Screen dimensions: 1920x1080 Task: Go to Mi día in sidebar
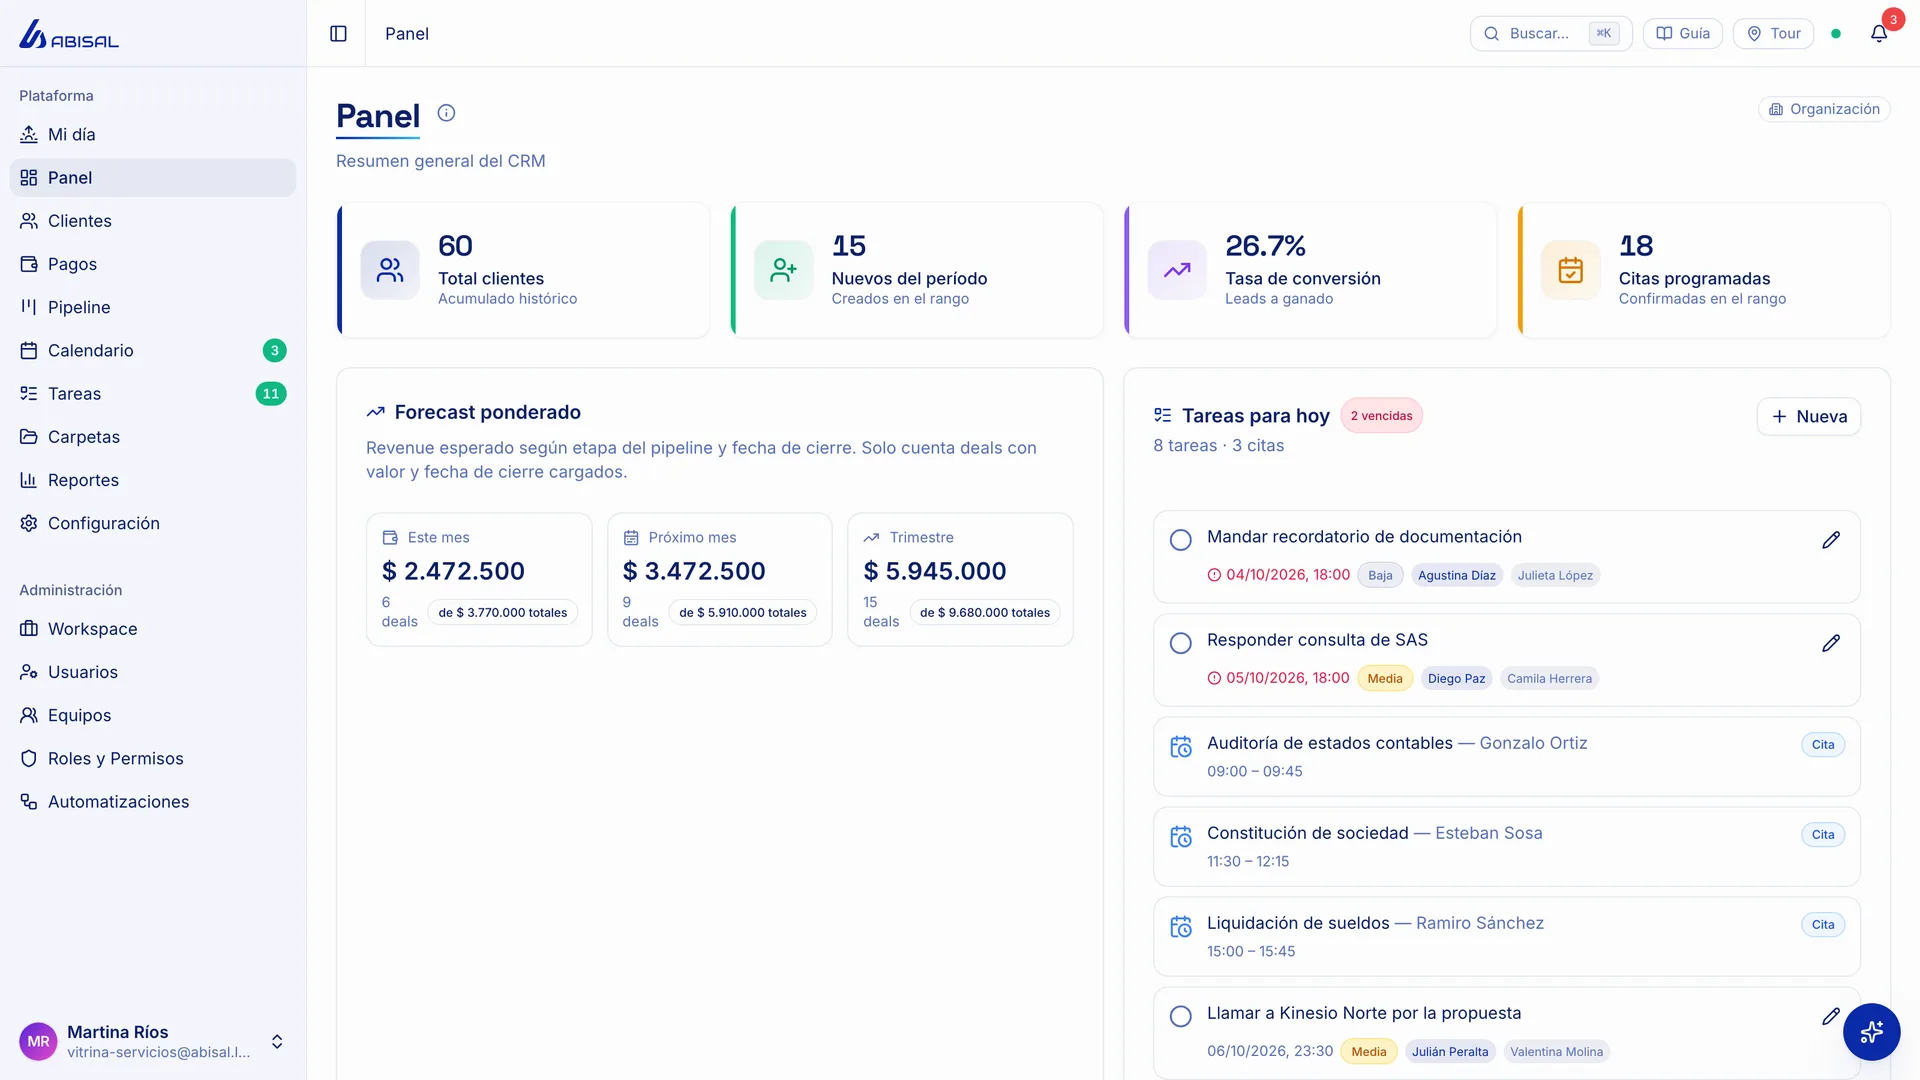(153, 135)
